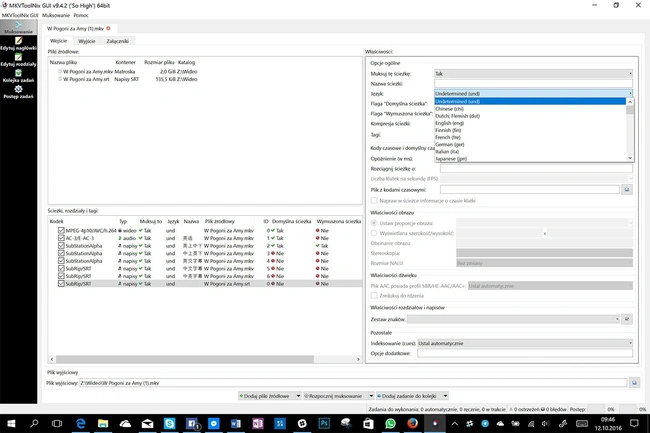The image size is (650, 433).
Task: Open File Explorer from the taskbar
Action: (103, 423)
